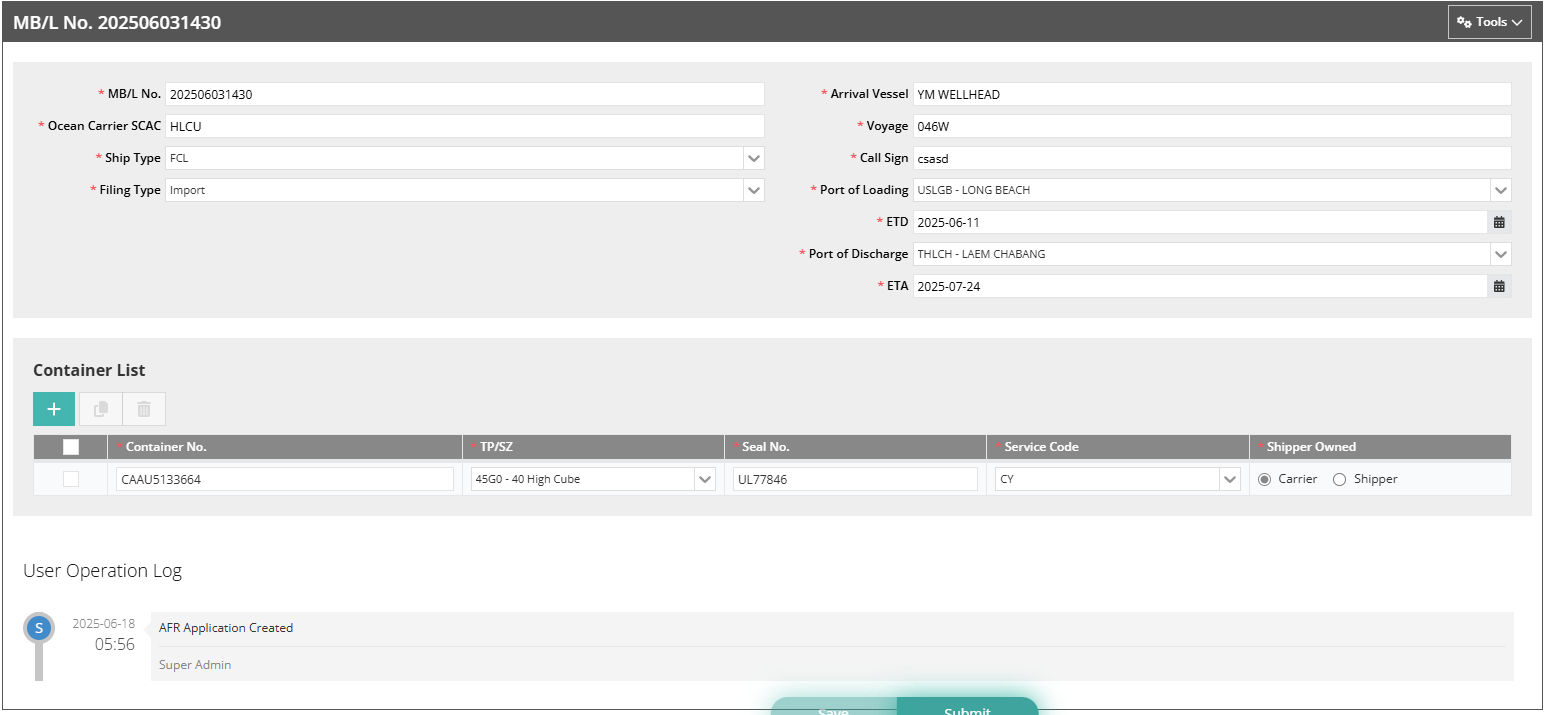Click the delete container trash icon

coord(144,409)
